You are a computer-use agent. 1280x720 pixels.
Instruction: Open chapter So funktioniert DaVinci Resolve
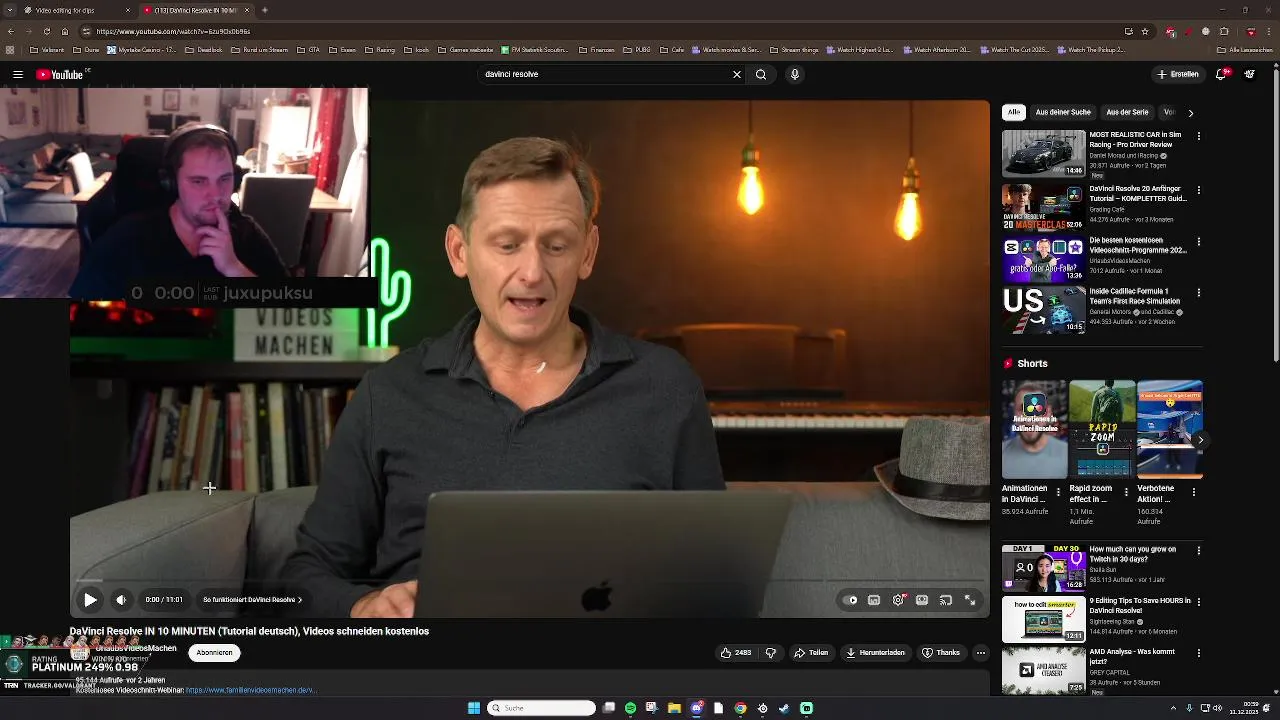click(x=252, y=600)
